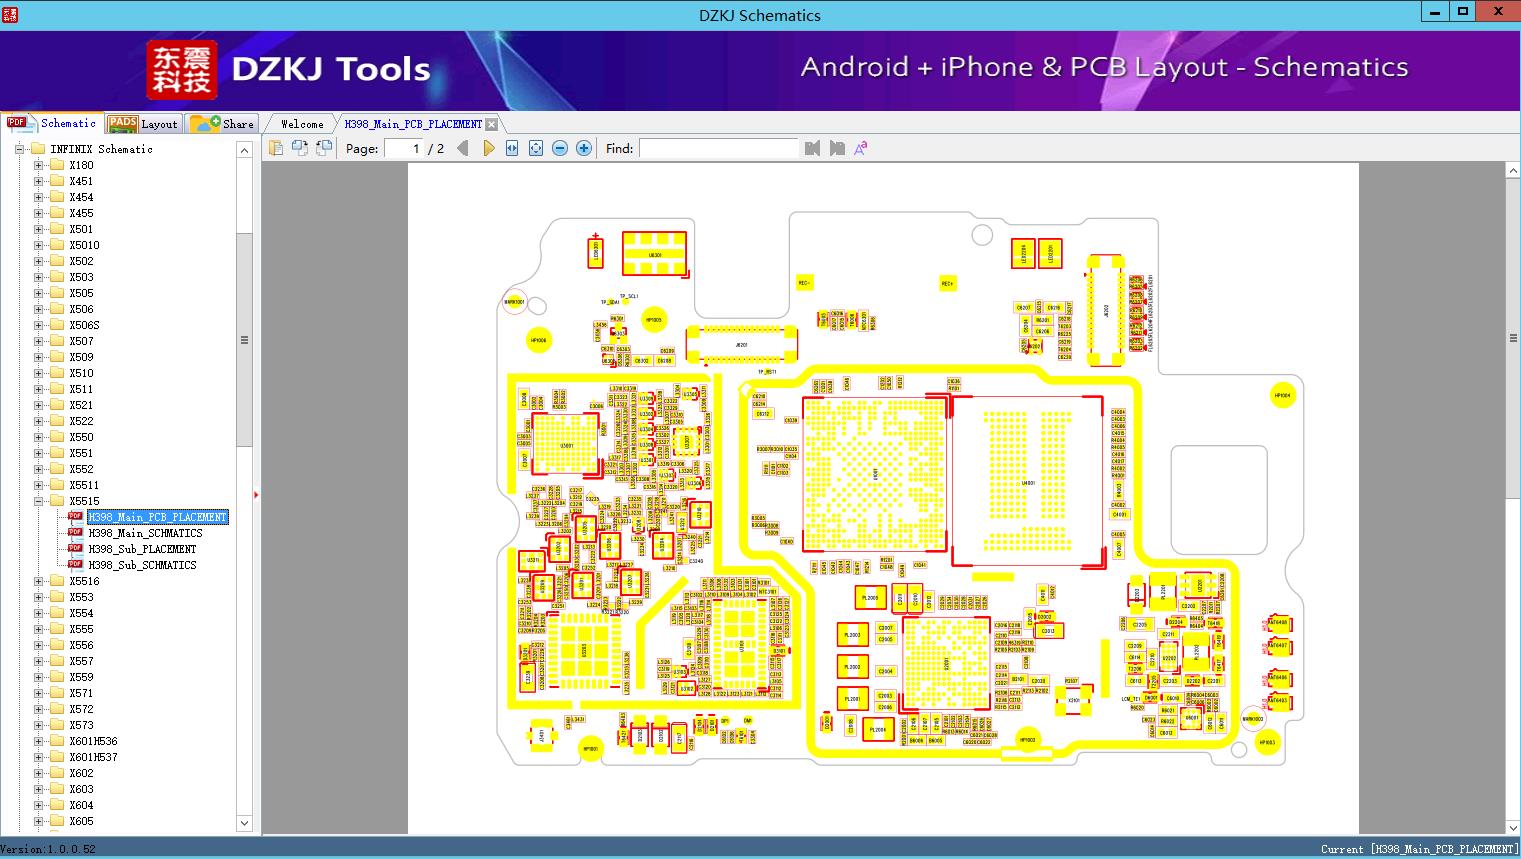
Task: Zoom out with minus icon
Action: (560, 148)
